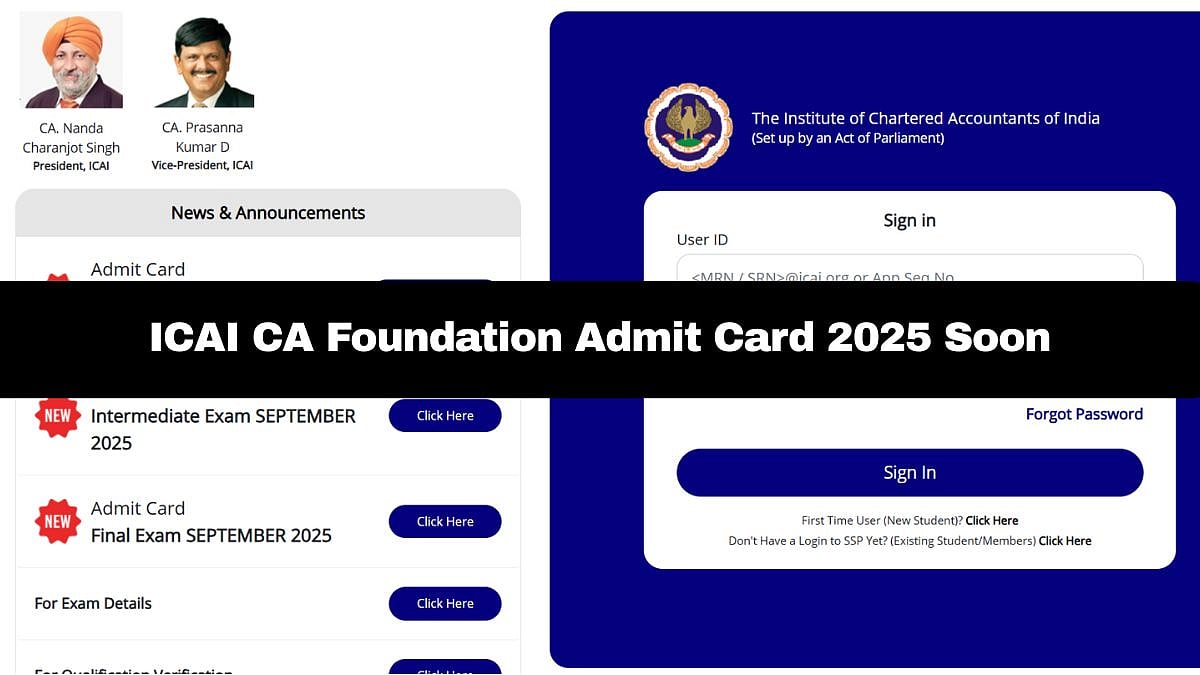The image size is (1200, 675).
Task: Click the NEW badge beside Final Exam
Action: click(58, 521)
